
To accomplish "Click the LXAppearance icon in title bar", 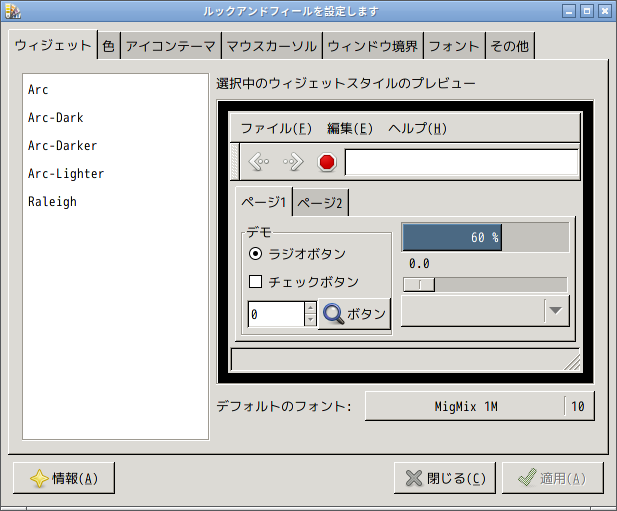I will coord(13,11).
